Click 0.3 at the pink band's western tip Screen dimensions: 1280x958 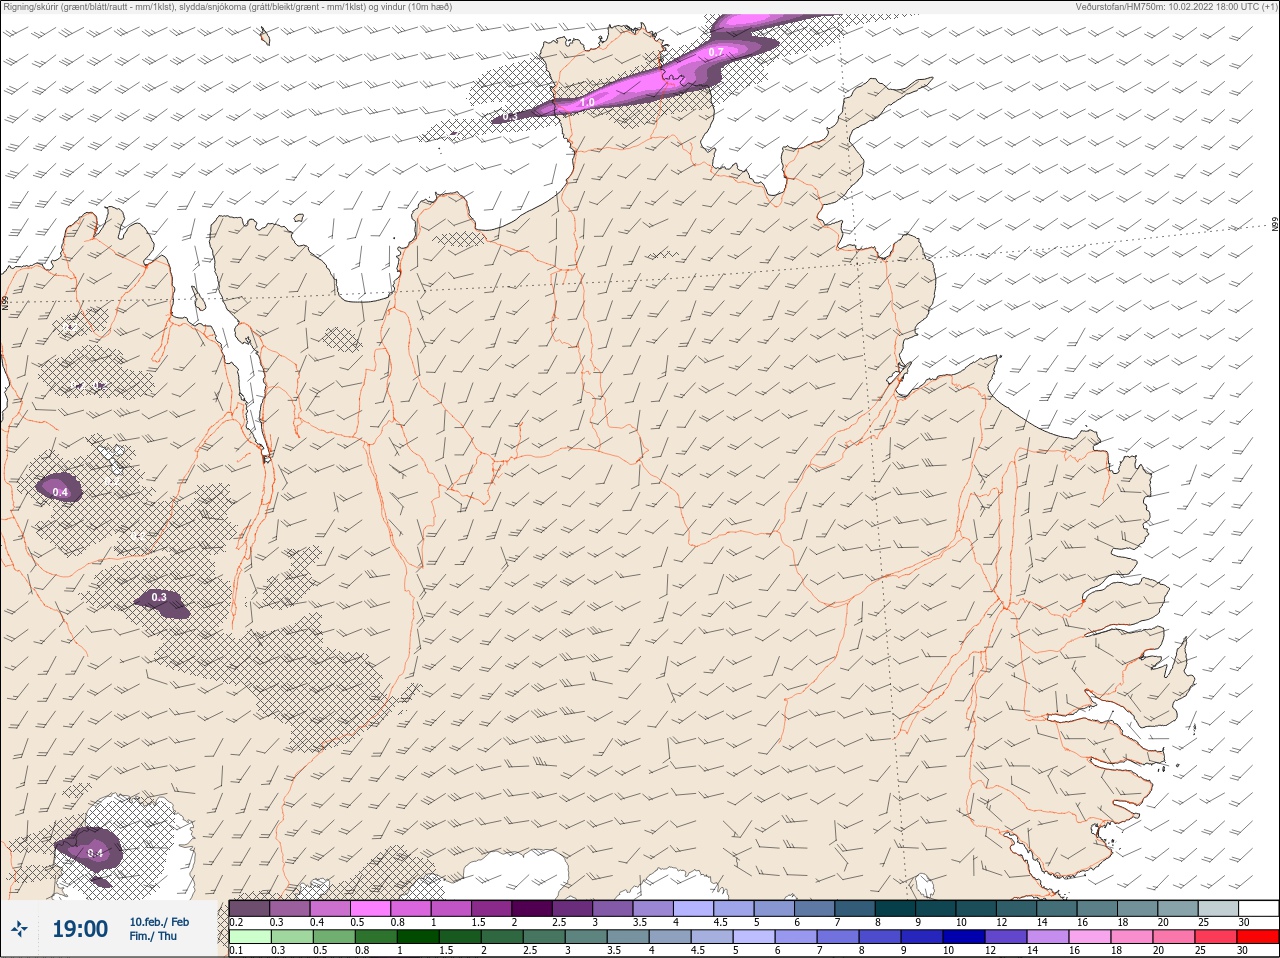[509, 117]
